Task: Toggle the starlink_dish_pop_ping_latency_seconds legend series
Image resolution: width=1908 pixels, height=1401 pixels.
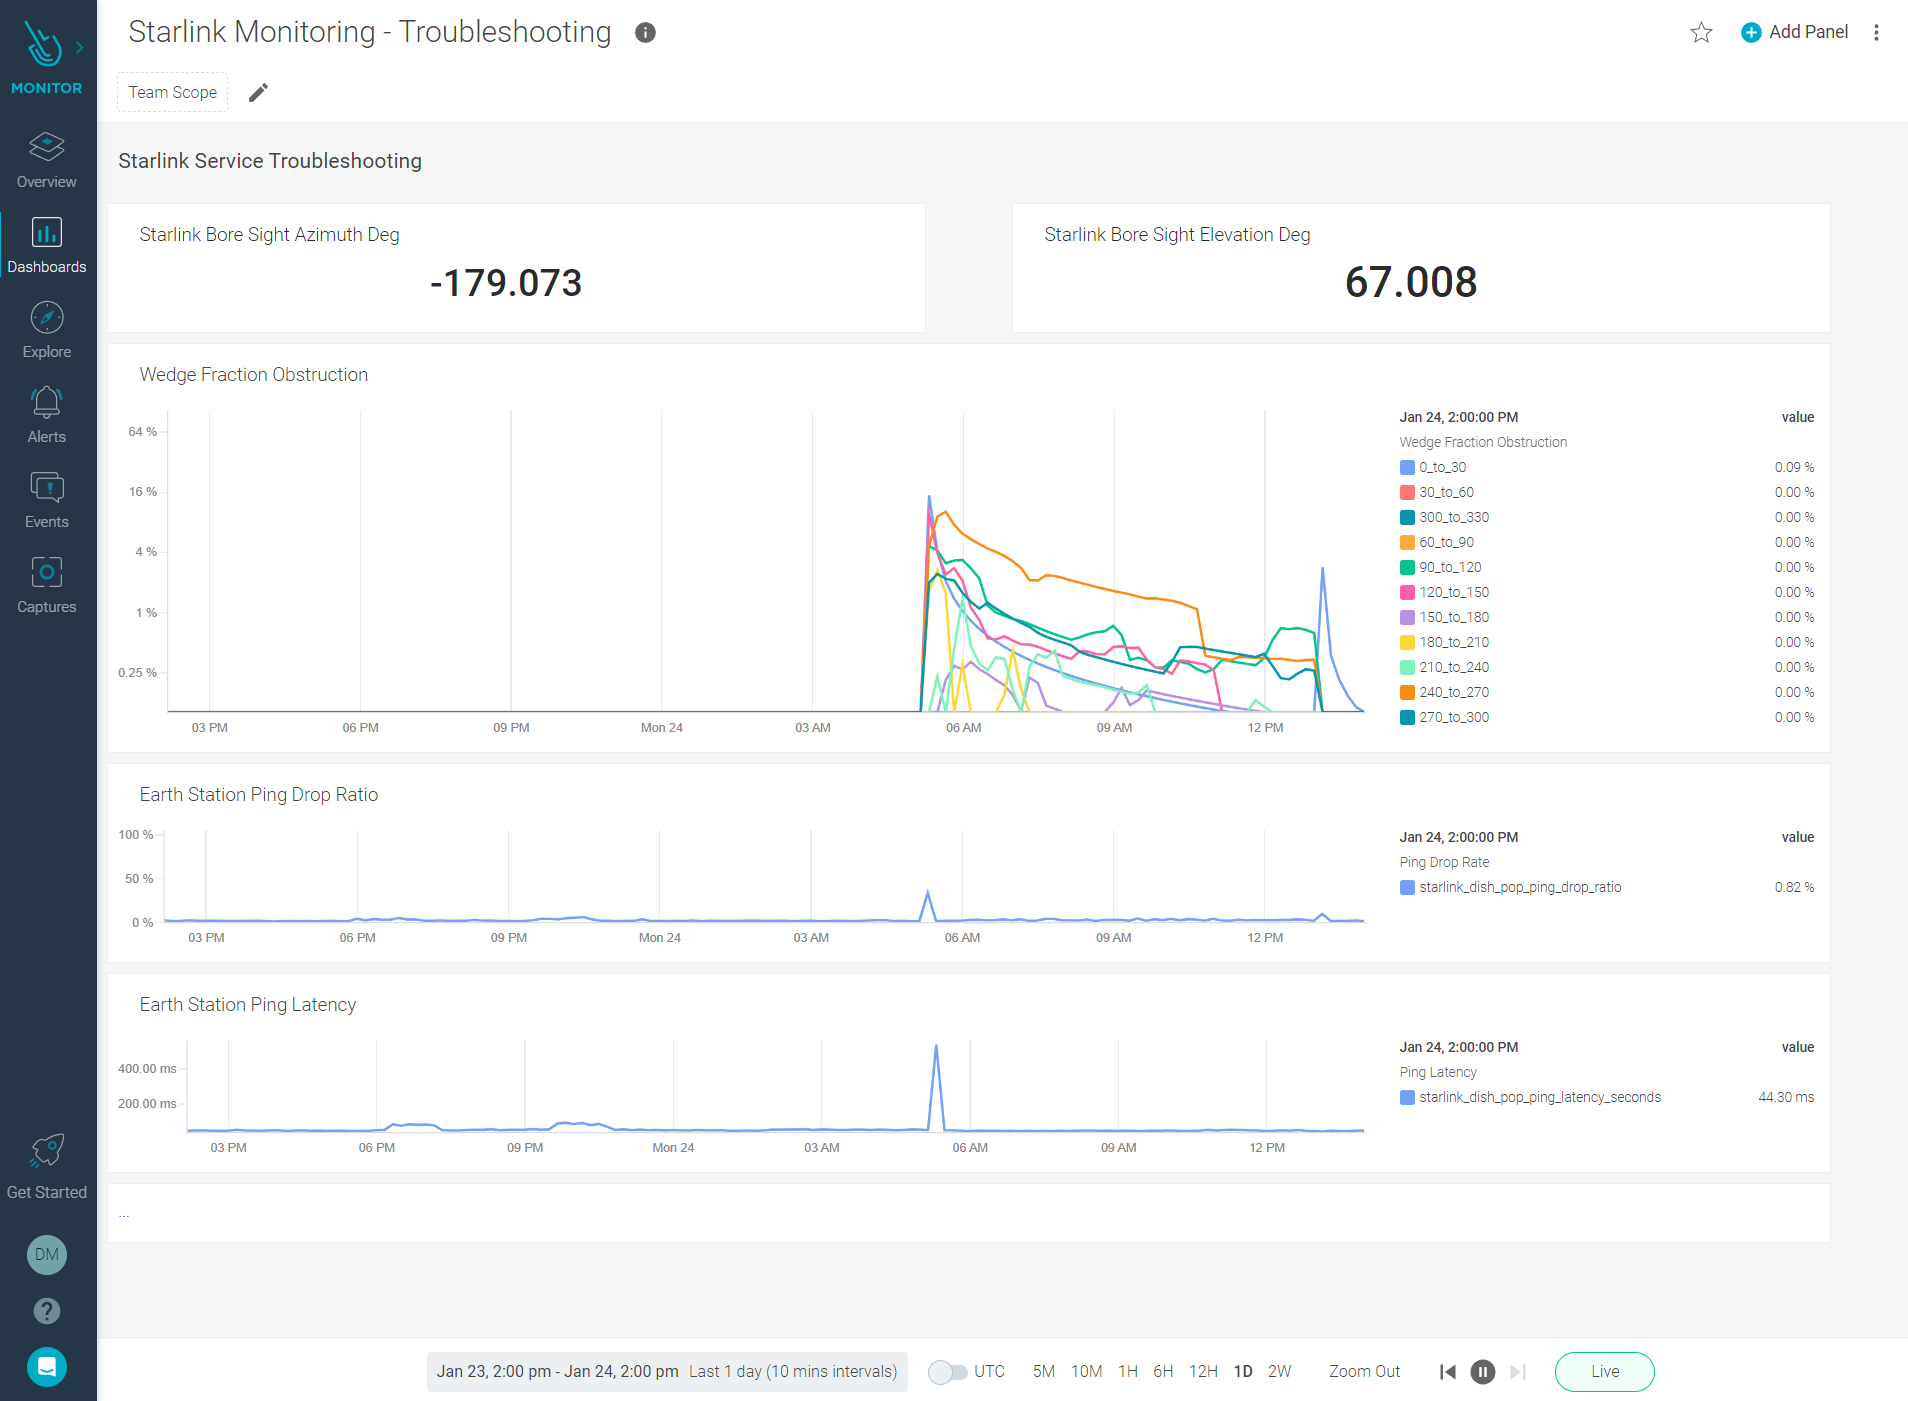Action: pos(1531,1097)
